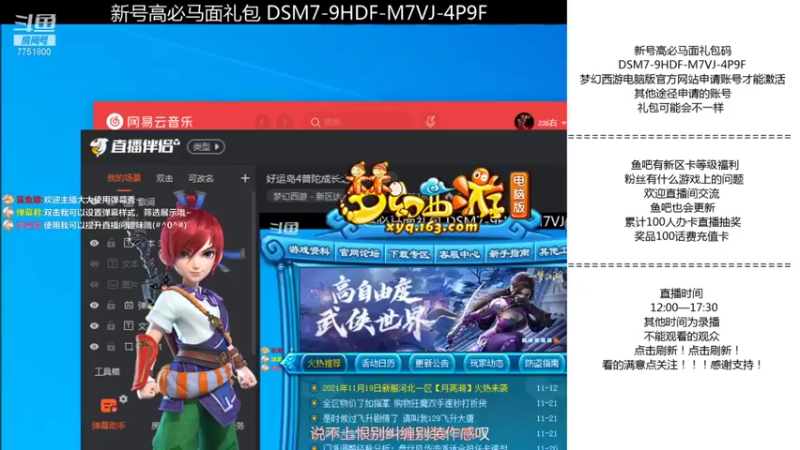
Task: Select the 火热推荐 news tab
Action: [x=323, y=363]
